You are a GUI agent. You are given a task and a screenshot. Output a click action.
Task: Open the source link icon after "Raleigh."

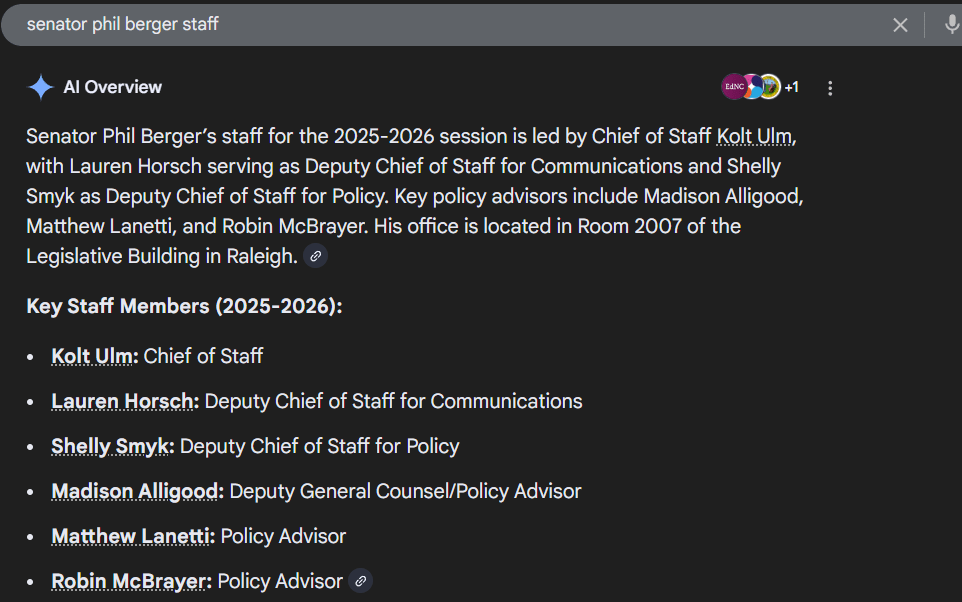pyautogui.click(x=315, y=257)
